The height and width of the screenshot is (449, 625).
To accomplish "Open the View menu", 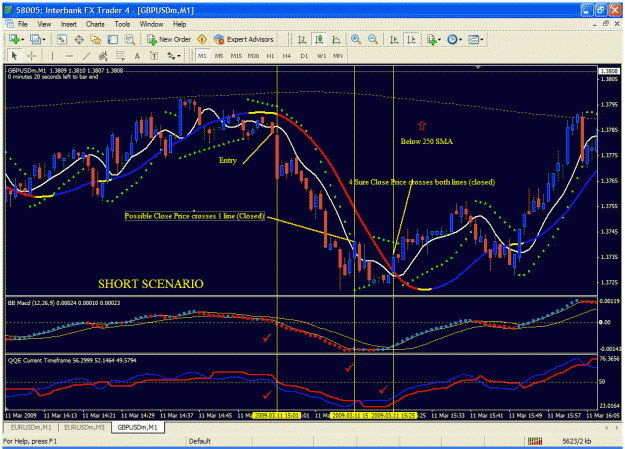I will point(44,24).
